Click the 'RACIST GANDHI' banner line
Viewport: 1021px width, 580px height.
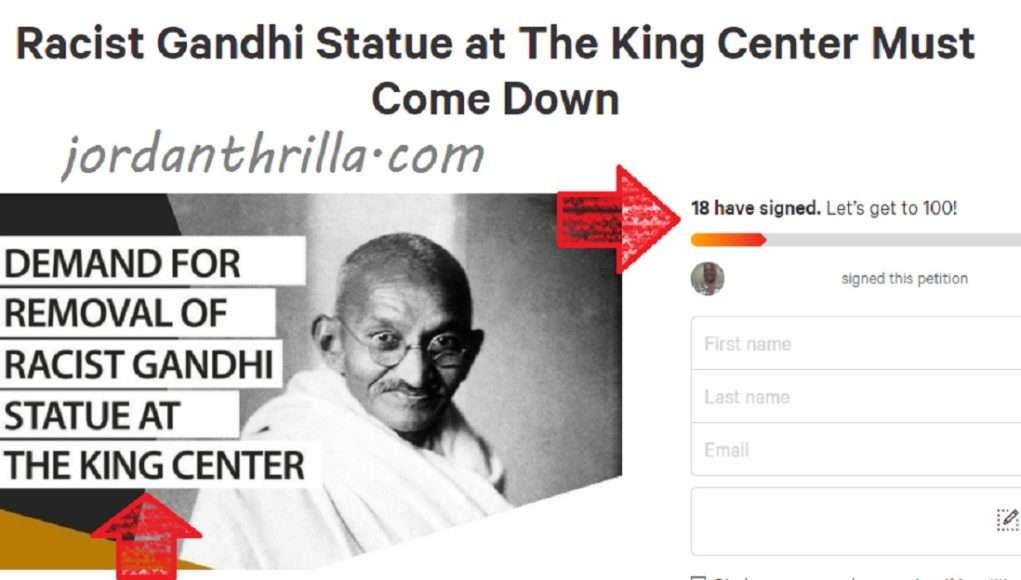pos(138,364)
